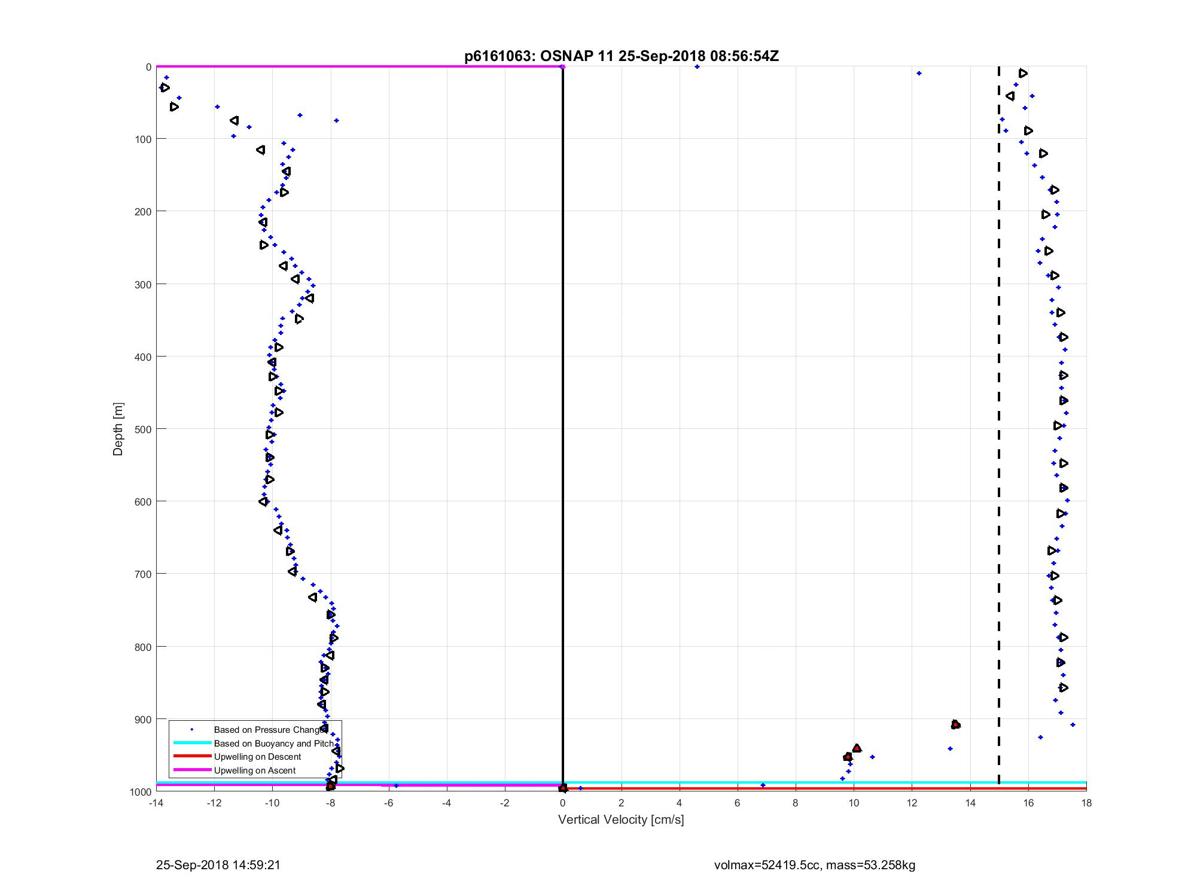
Task: Select the 'Depth [m]' y-axis label
Action: coord(118,429)
